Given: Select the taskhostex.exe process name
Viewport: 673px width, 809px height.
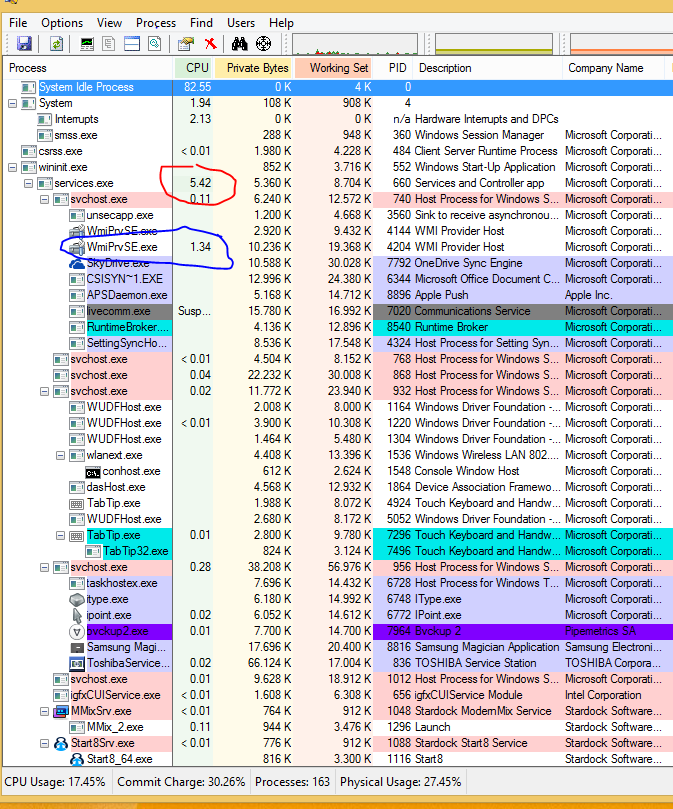Looking at the screenshot, I should click(122, 583).
